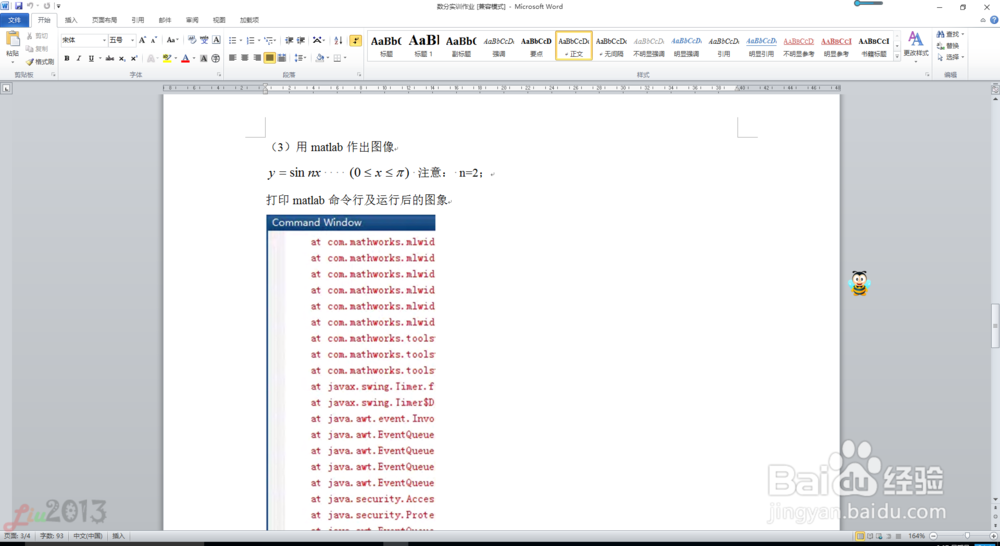
Task: Switch to print layout view
Action: click(x=860, y=536)
